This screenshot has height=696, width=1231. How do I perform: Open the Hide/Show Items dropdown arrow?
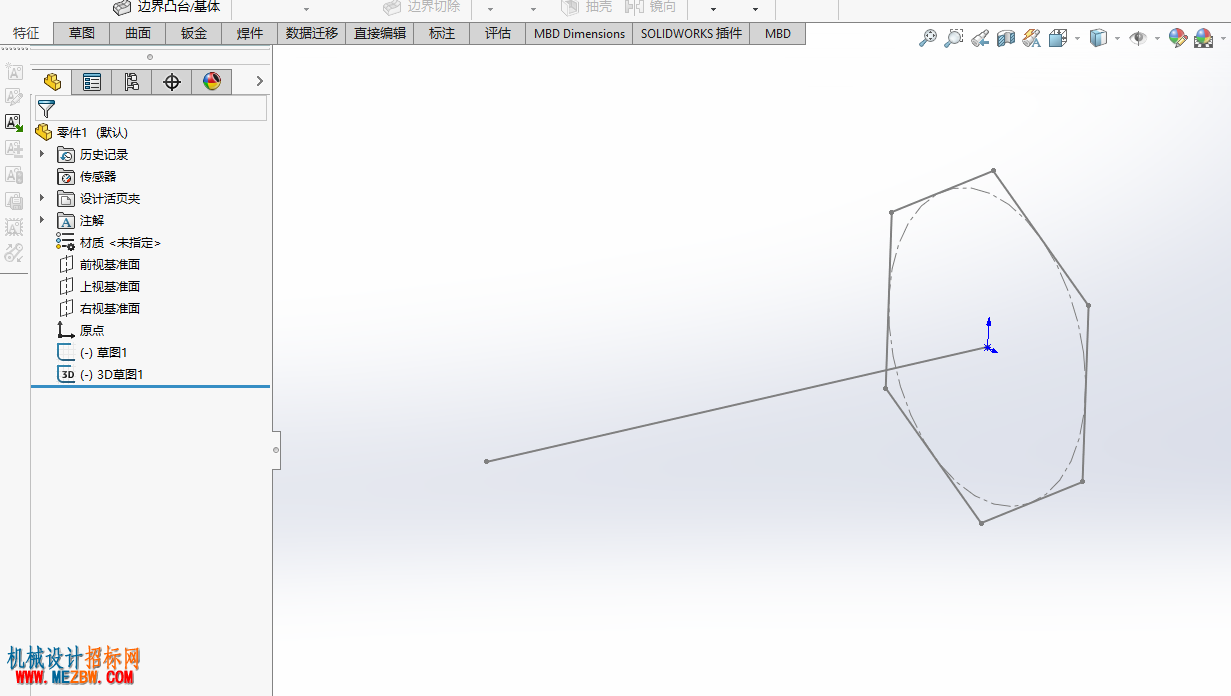(x=1157, y=39)
